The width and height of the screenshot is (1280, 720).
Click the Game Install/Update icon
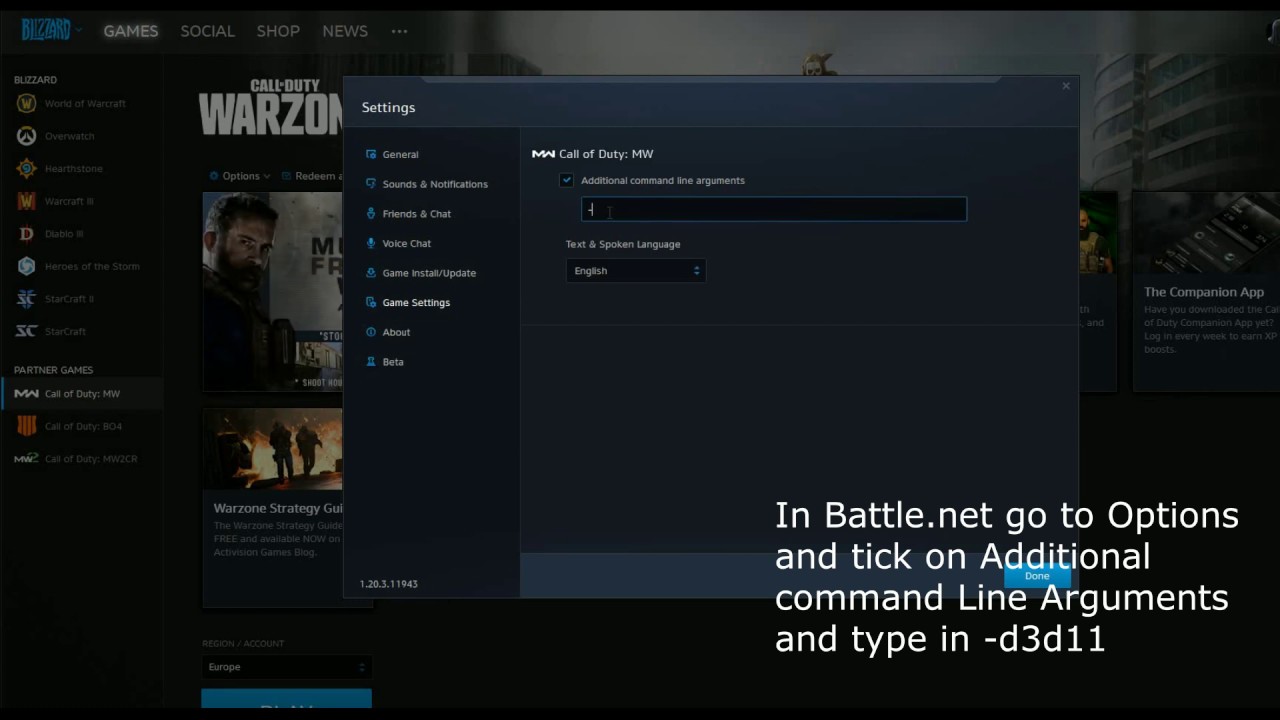[x=371, y=273]
